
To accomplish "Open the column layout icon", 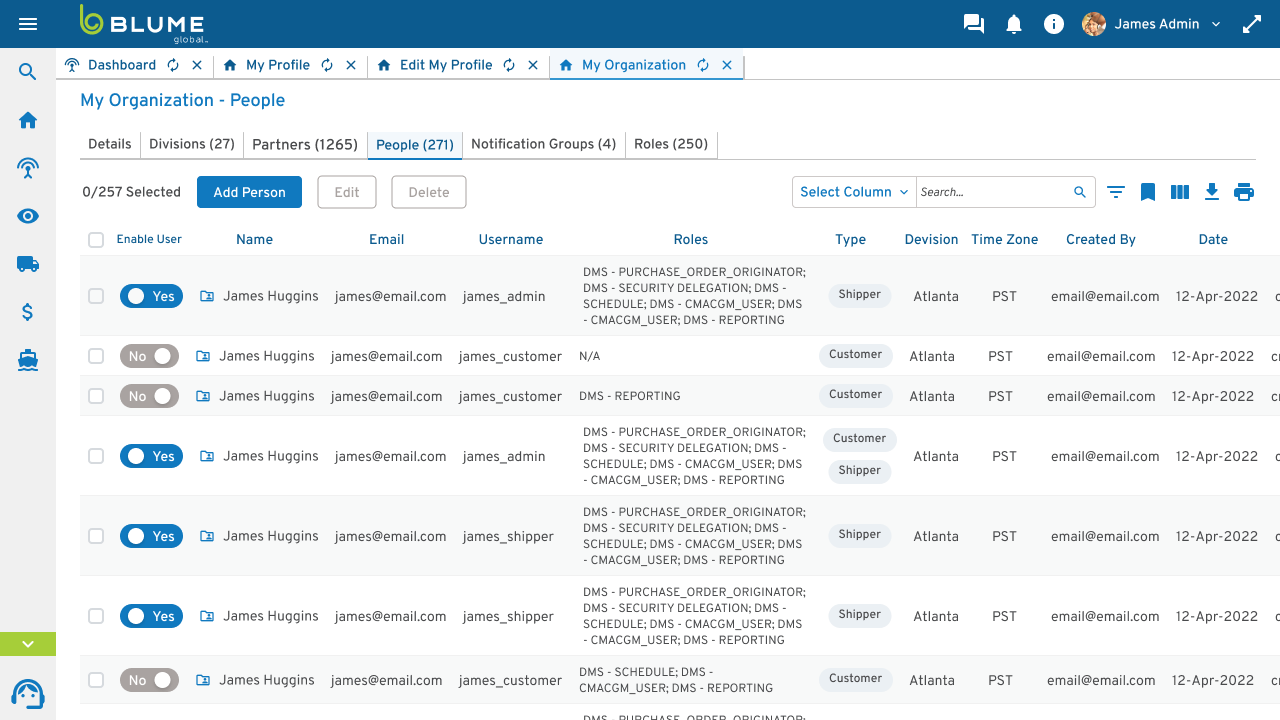I will (x=1180, y=192).
